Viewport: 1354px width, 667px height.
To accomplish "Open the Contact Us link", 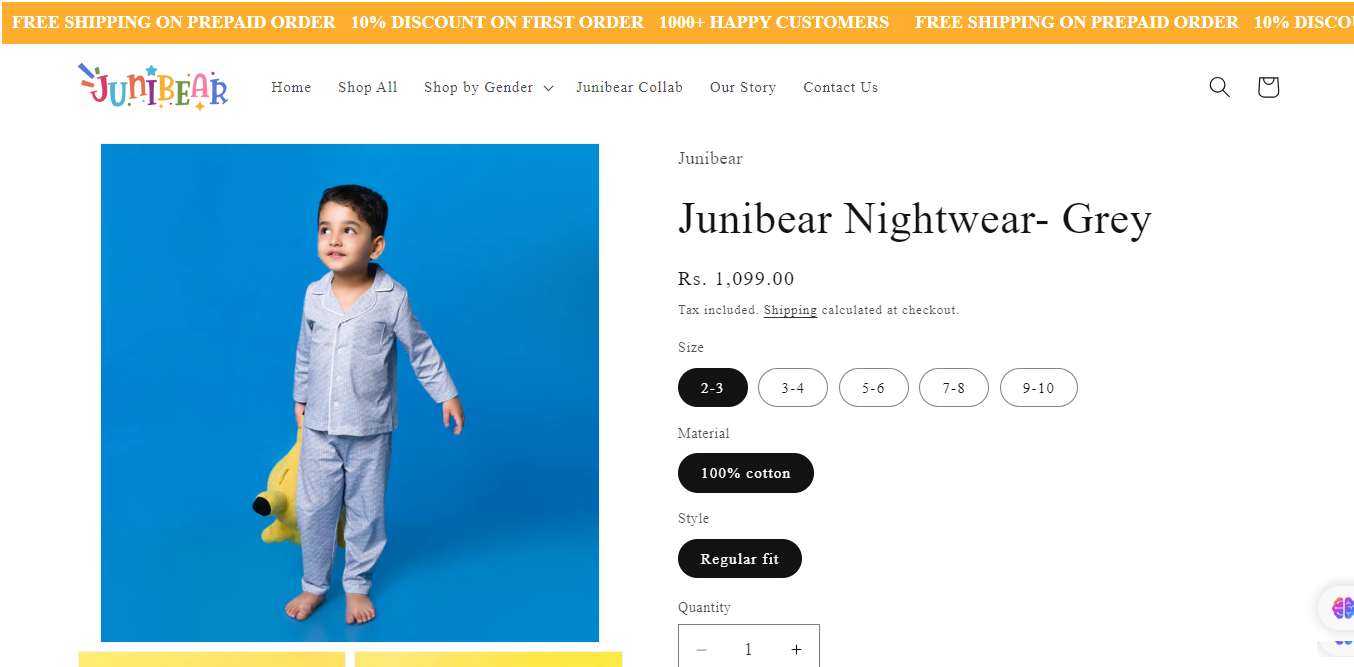I will click(x=841, y=88).
